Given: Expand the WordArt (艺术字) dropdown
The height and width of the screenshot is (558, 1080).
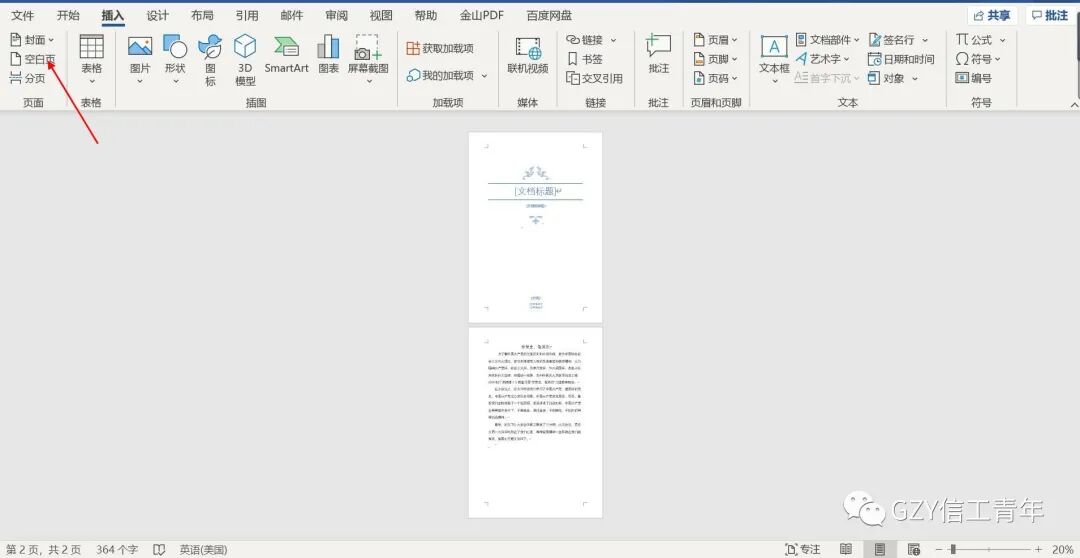Looking at the screenshot, I should (x=847, y=60).
